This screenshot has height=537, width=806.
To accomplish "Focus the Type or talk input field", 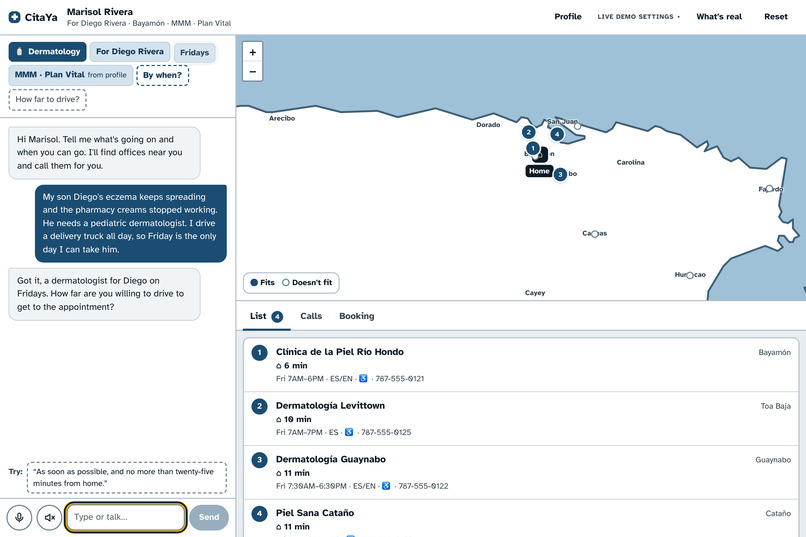I will (125, 517).
